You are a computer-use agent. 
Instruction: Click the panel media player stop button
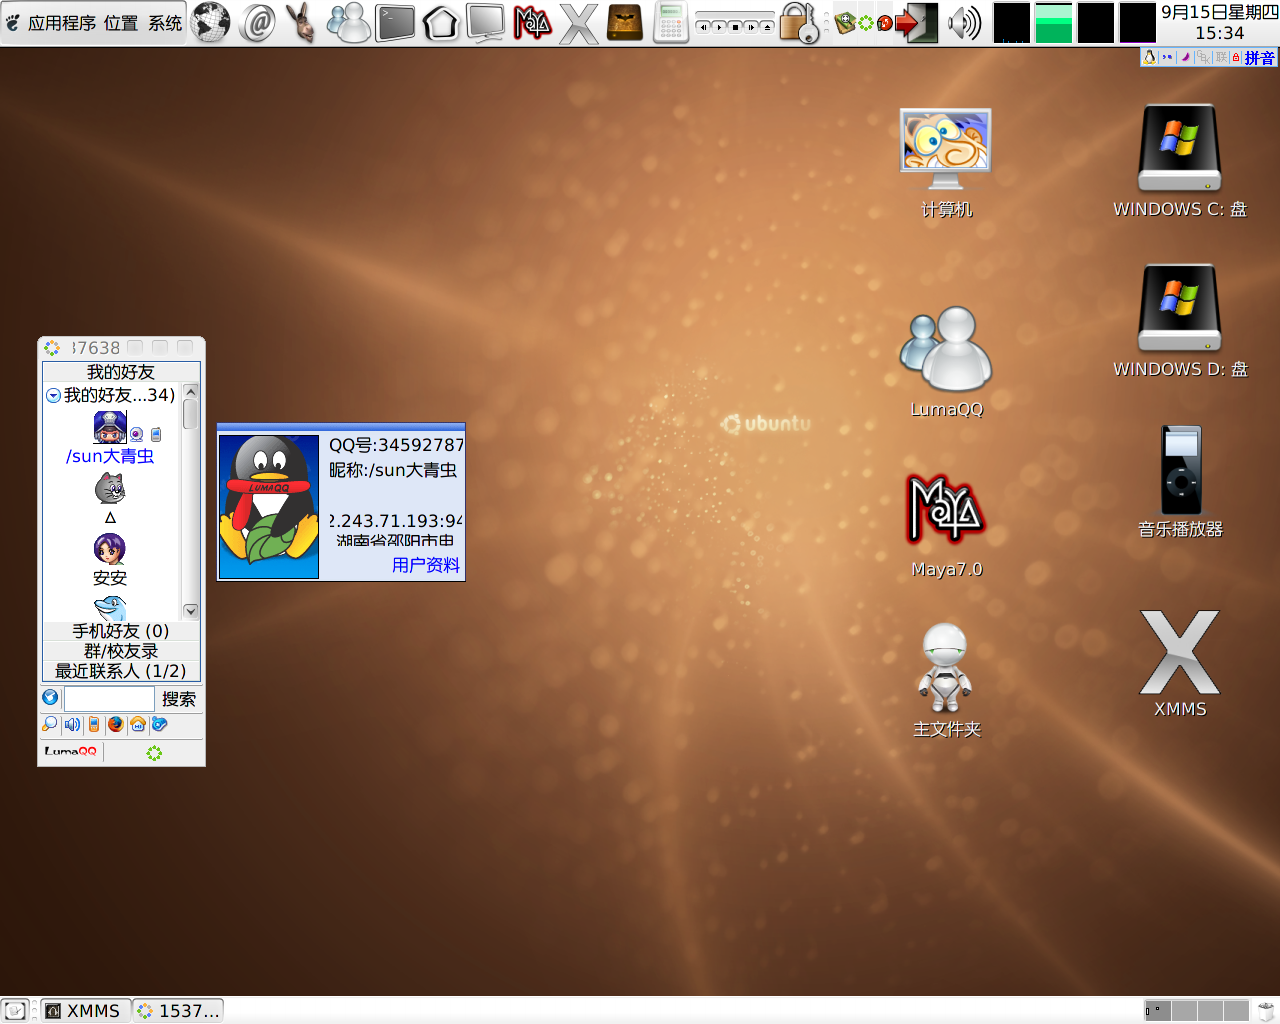[x=735, y=27]
